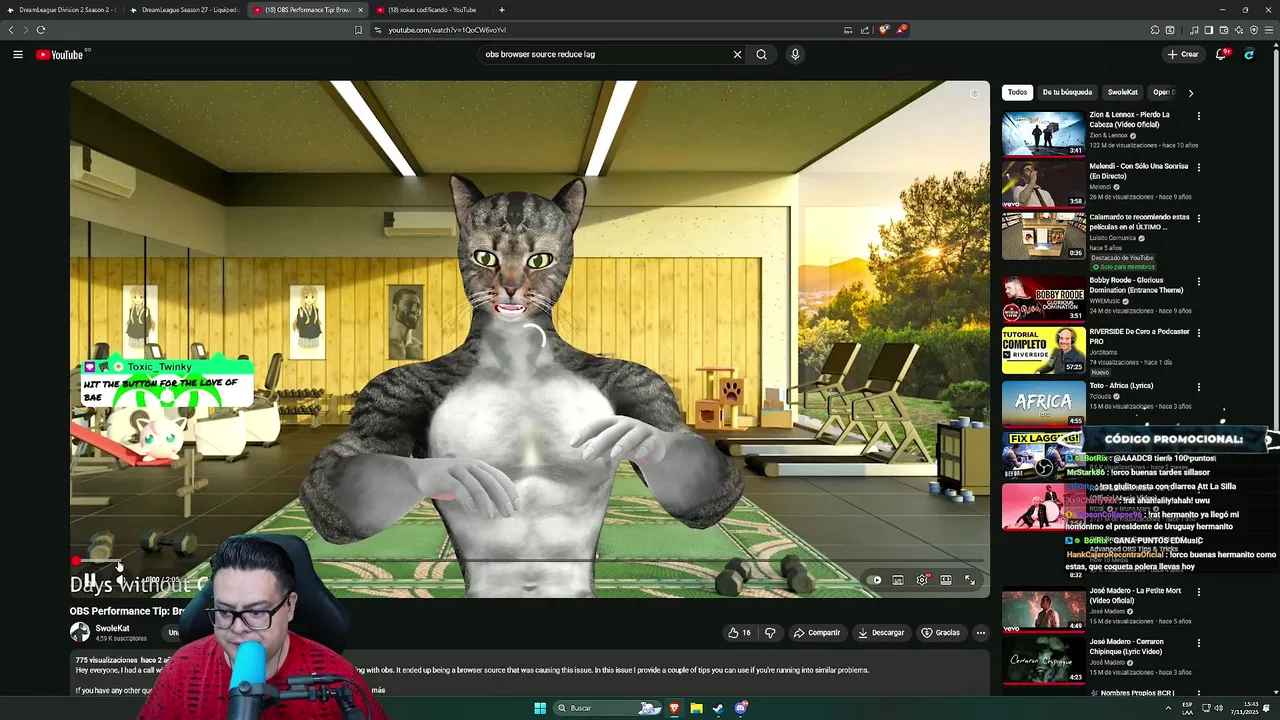Open File Explorer from the taskbar
Image resolution: width=1280 pixels, height=720 pixels.
(x=696, y=708)
